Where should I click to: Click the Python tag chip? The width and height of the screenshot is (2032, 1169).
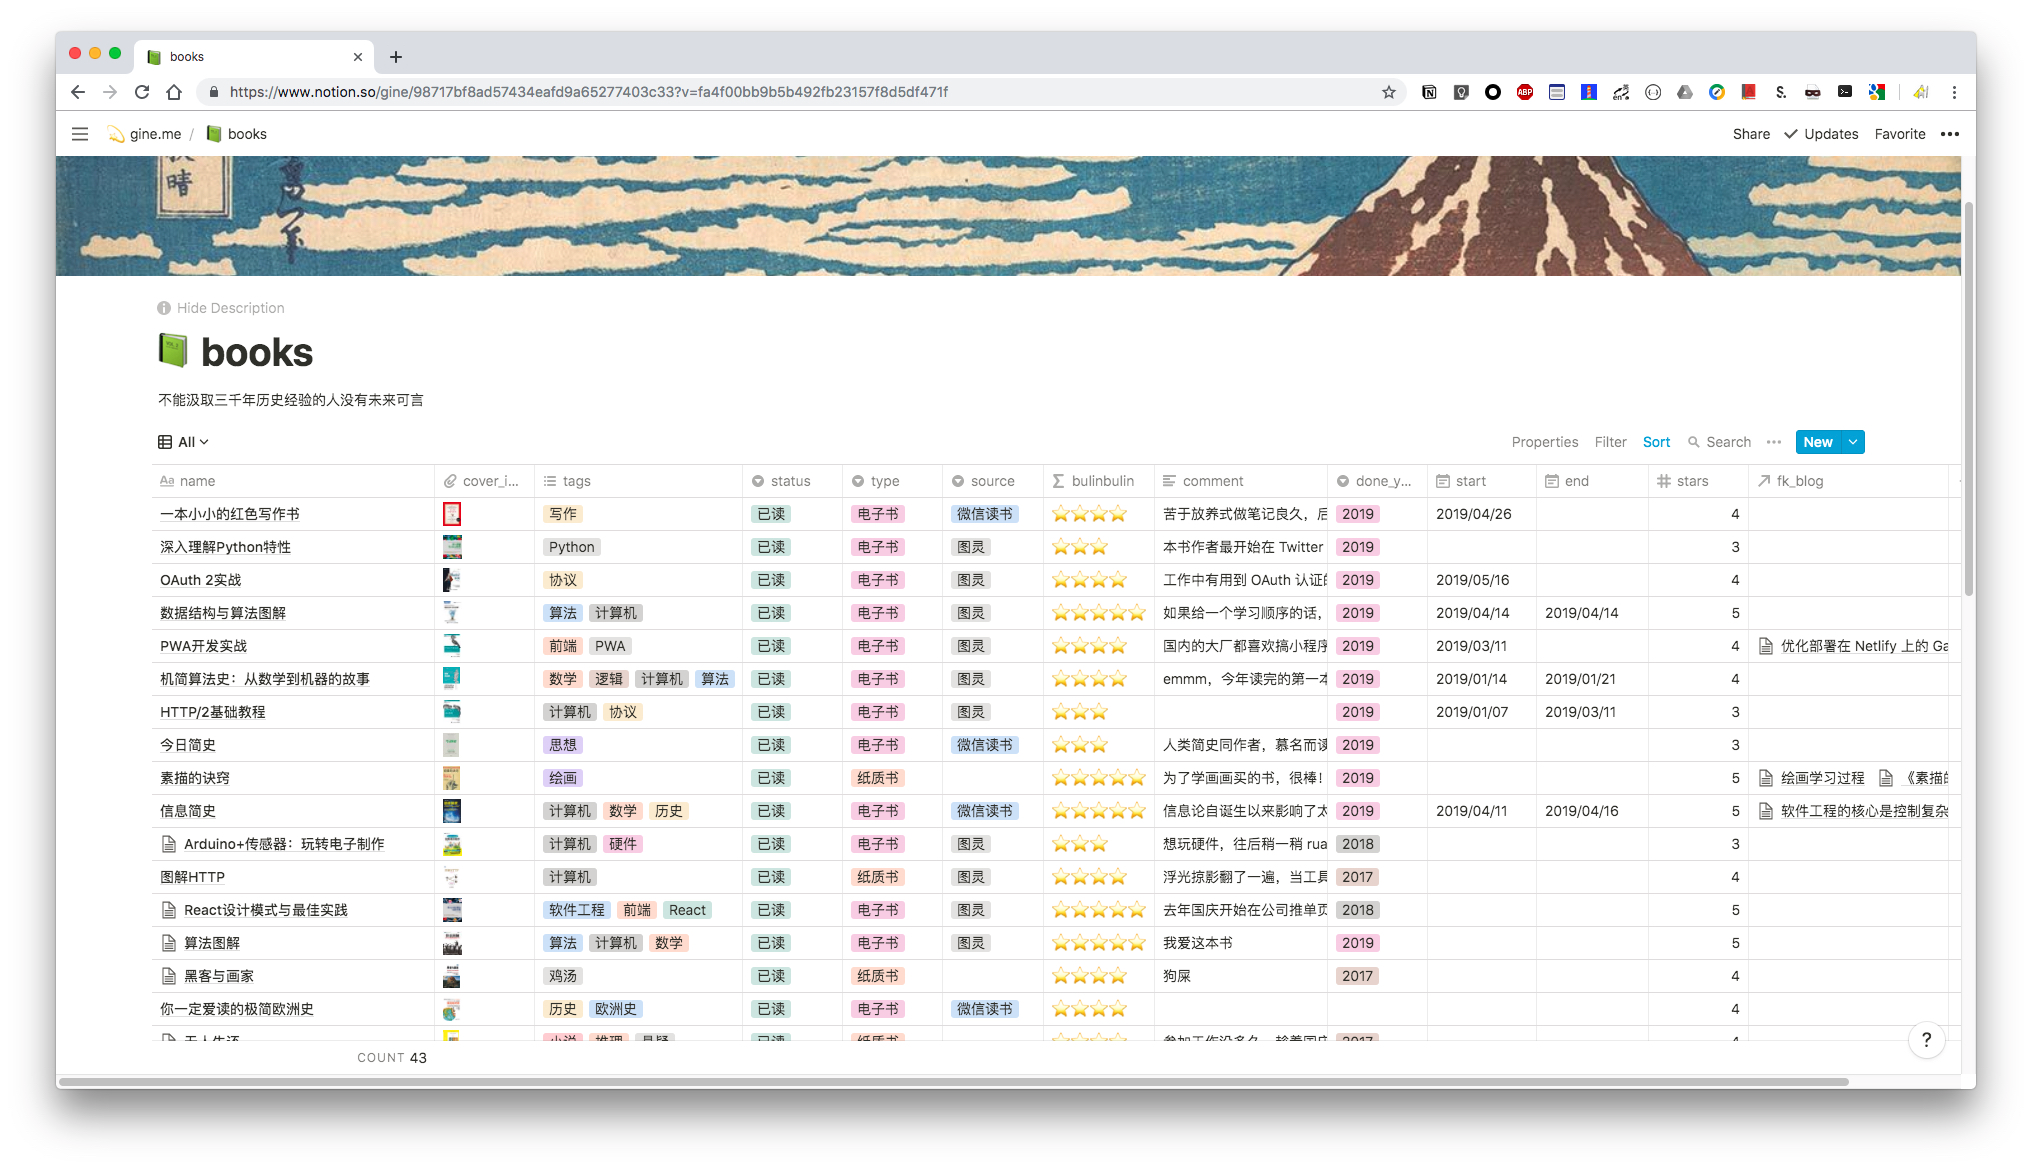572,547
